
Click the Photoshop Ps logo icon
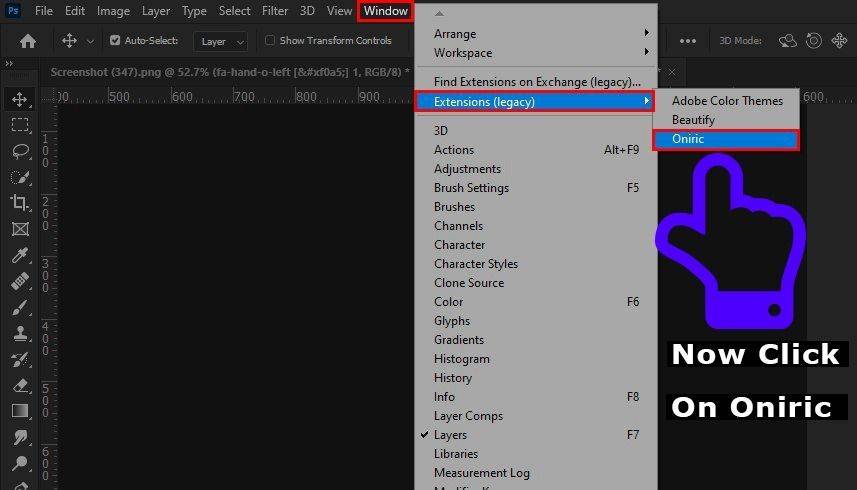[13, 10]
